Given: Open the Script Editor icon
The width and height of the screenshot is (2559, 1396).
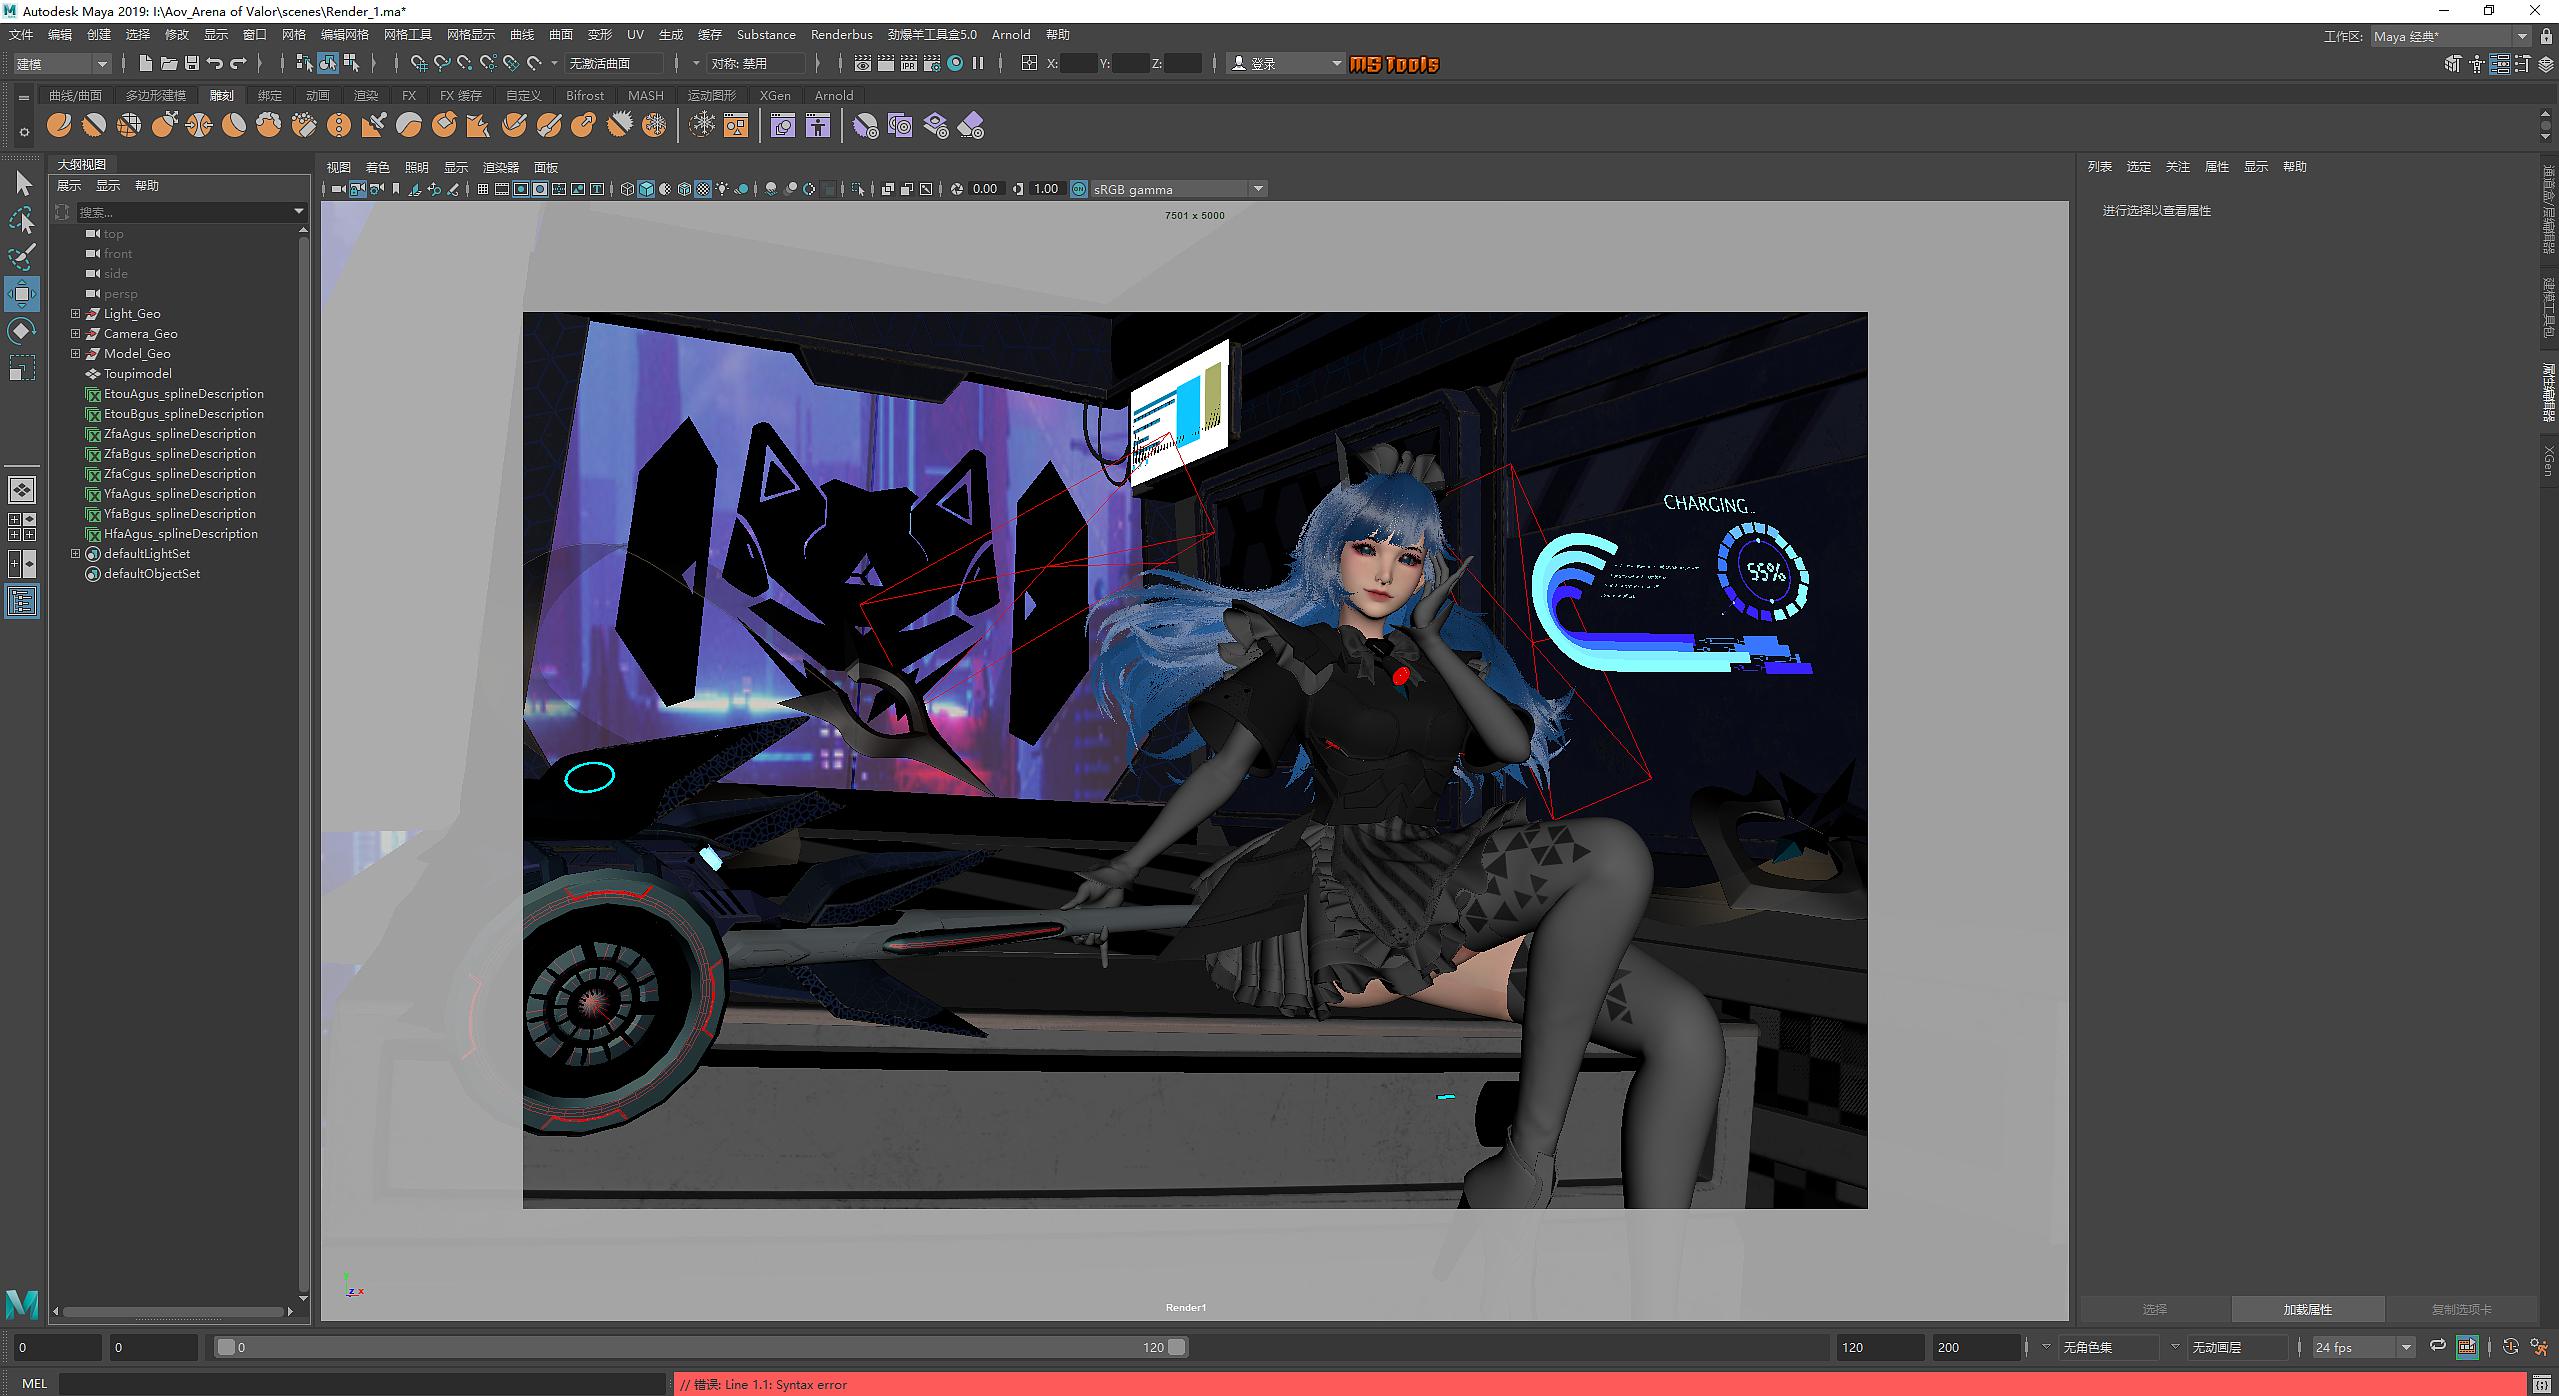Looking at the screenshot, I should tap(2541, 1384).
